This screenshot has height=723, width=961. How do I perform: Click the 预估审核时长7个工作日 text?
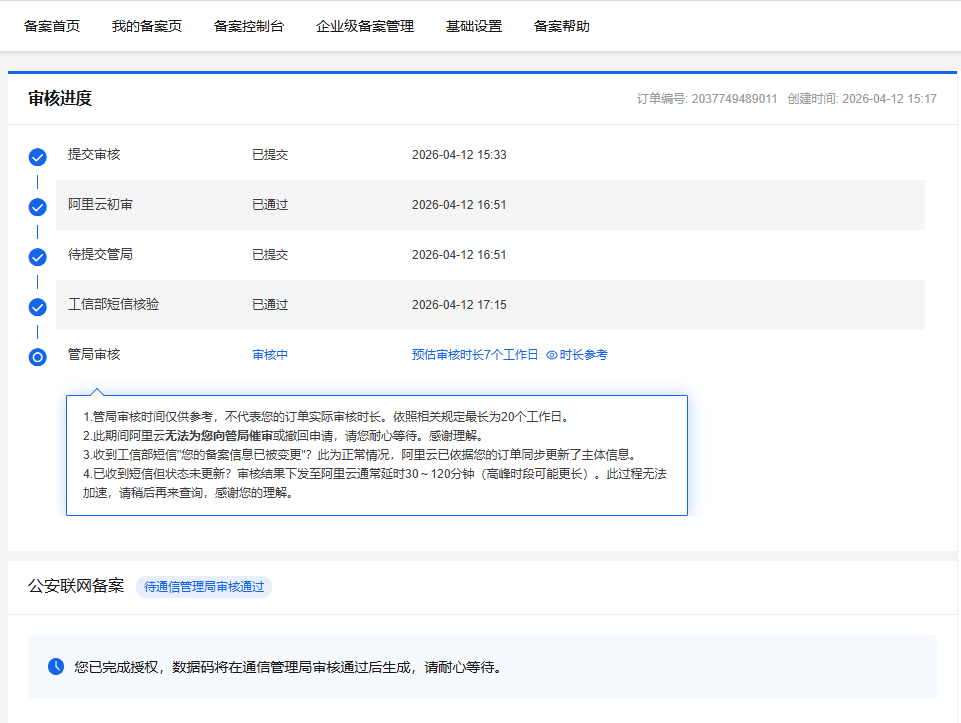pos(475,355)
